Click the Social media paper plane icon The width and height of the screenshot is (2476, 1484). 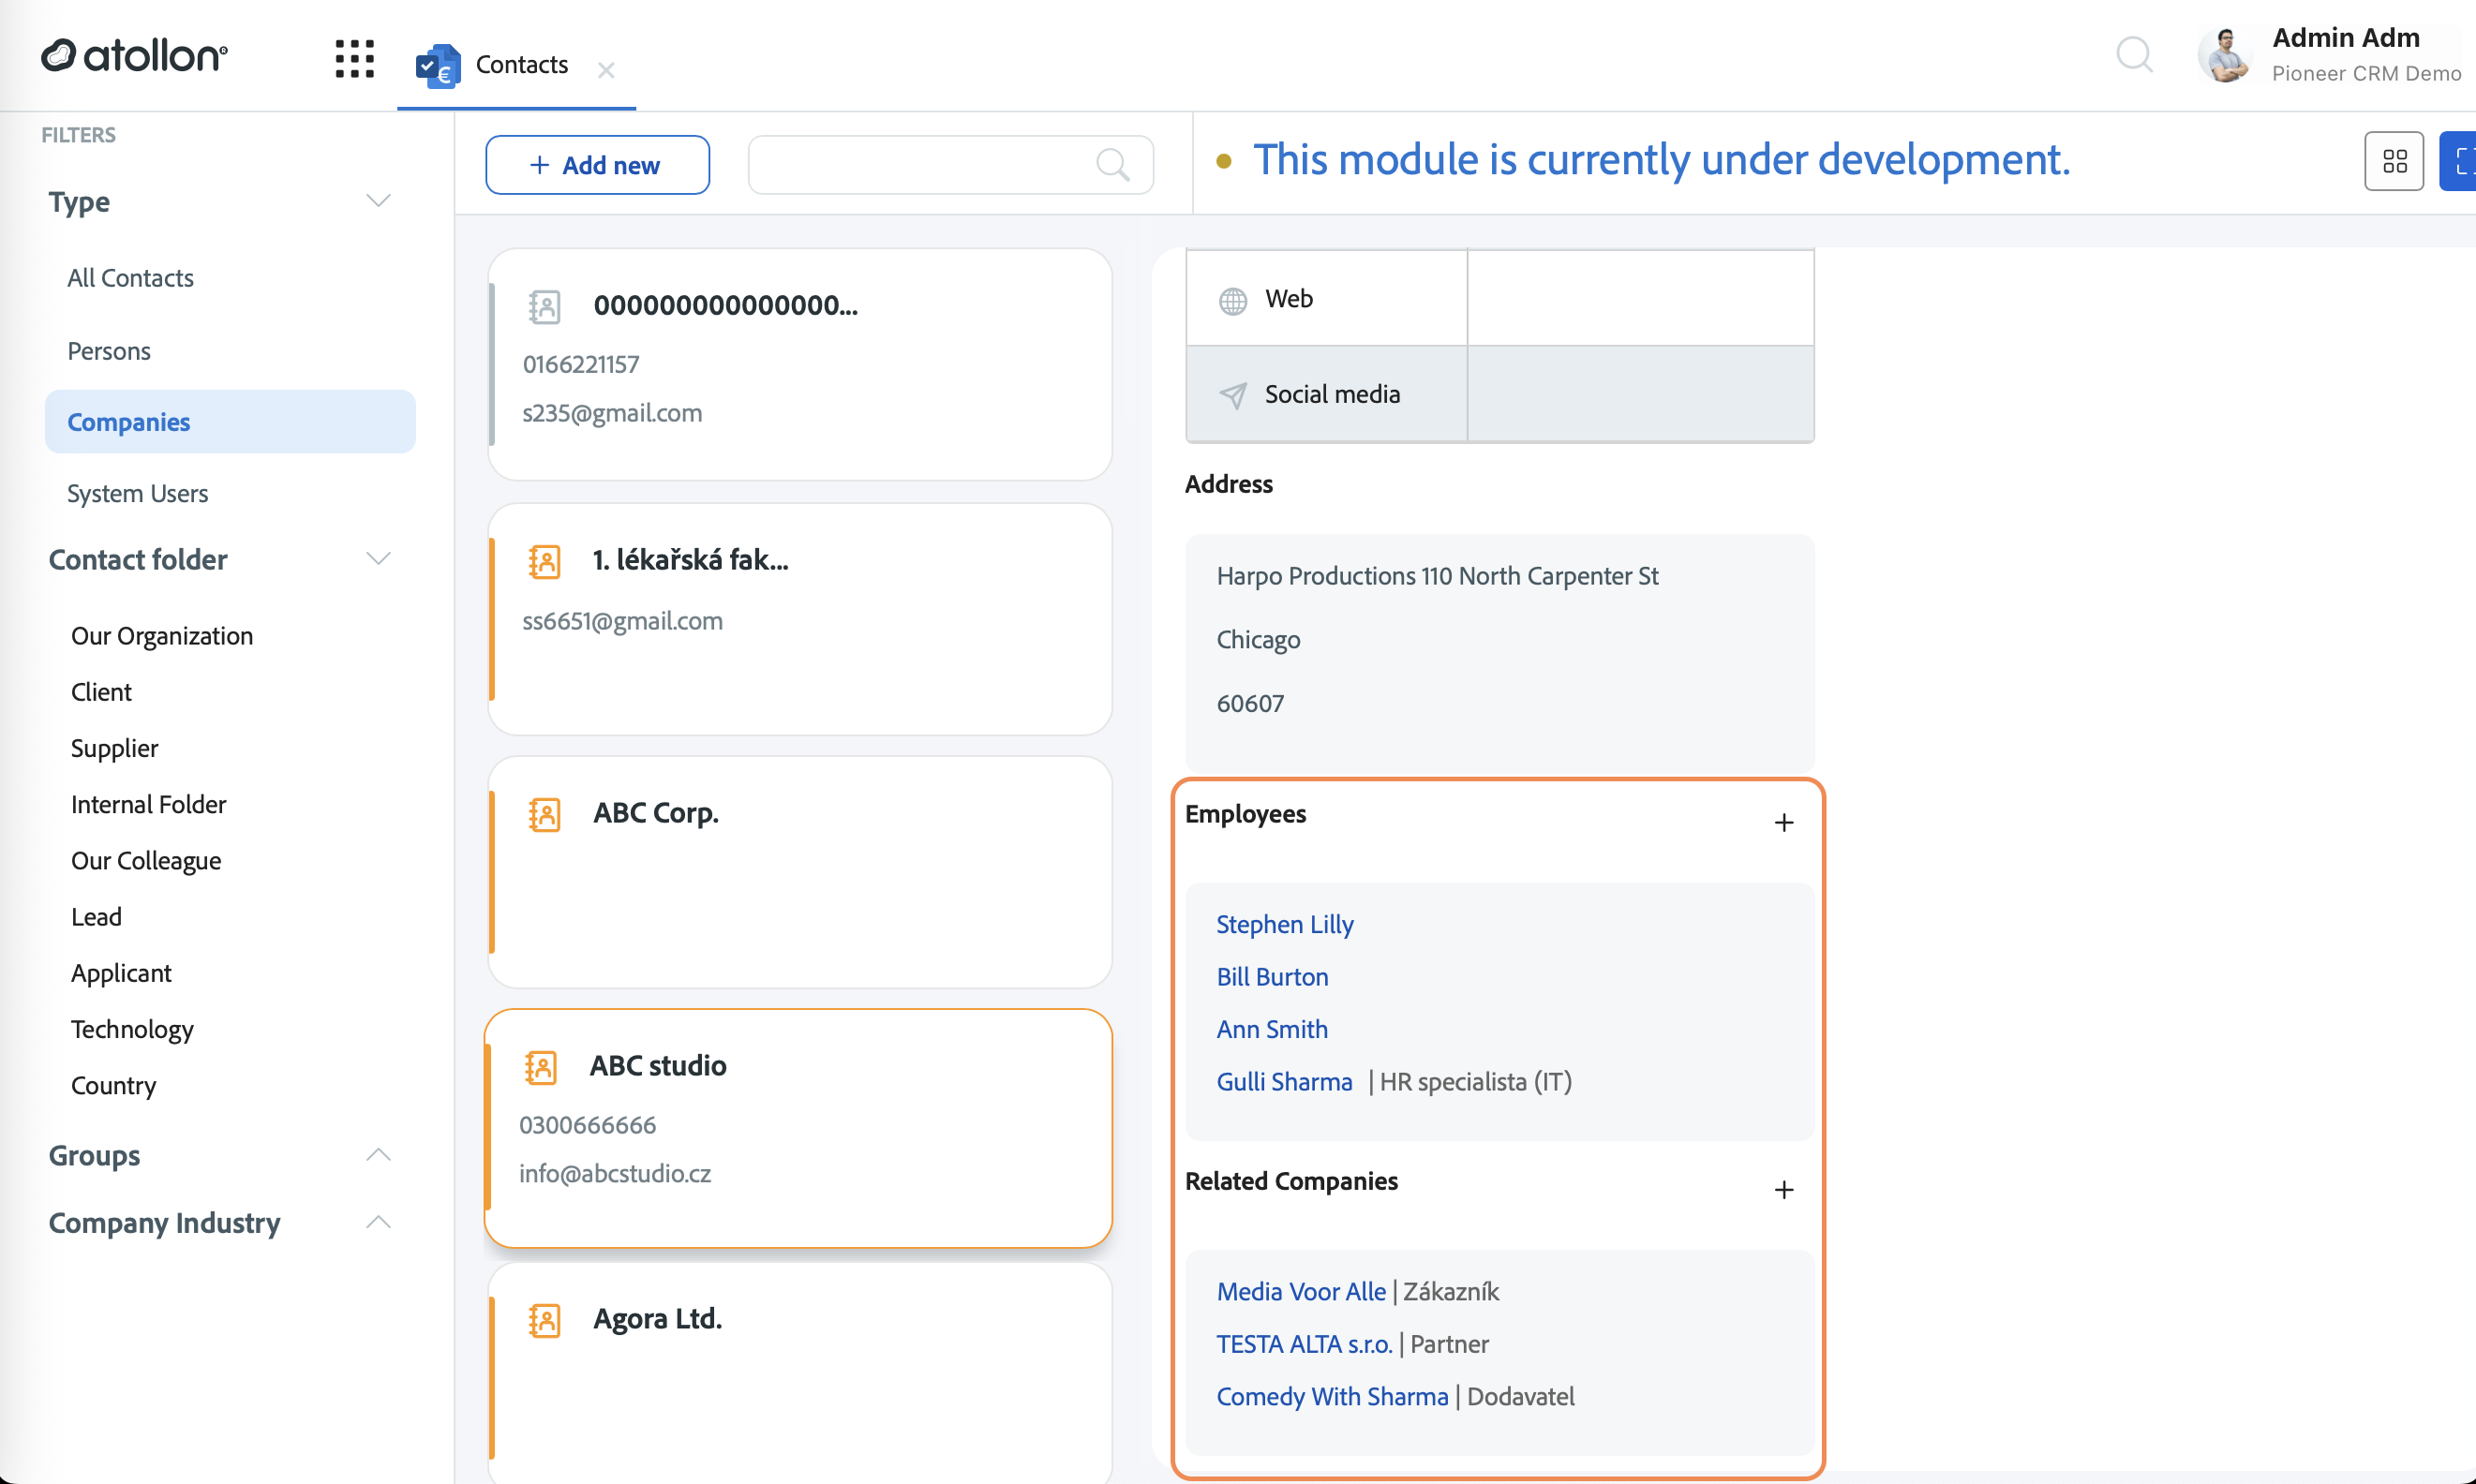[x=1233, y=395]
